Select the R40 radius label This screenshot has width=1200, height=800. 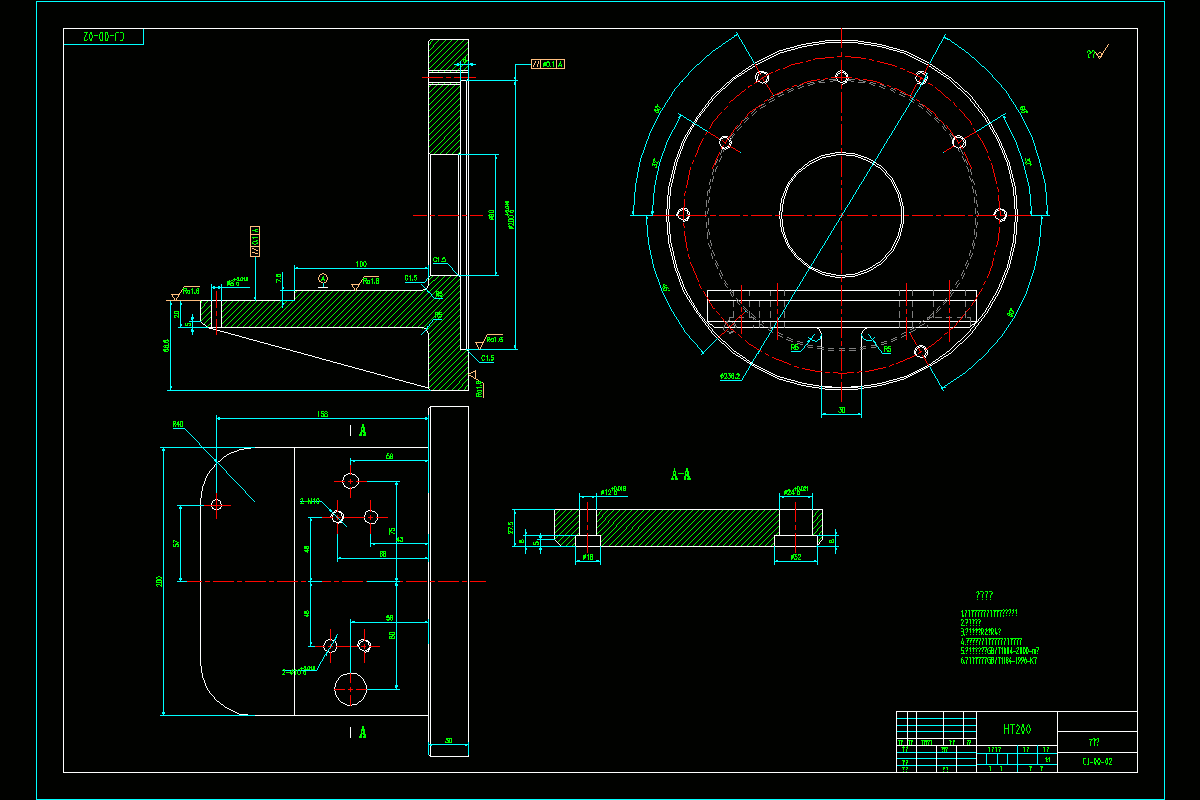[178, 424]
